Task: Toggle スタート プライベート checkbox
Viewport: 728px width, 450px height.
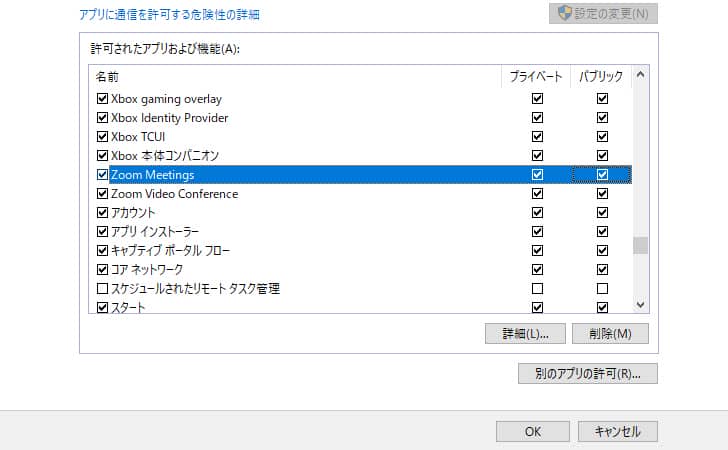Action: pyautogui.click(x=537, y=307)
